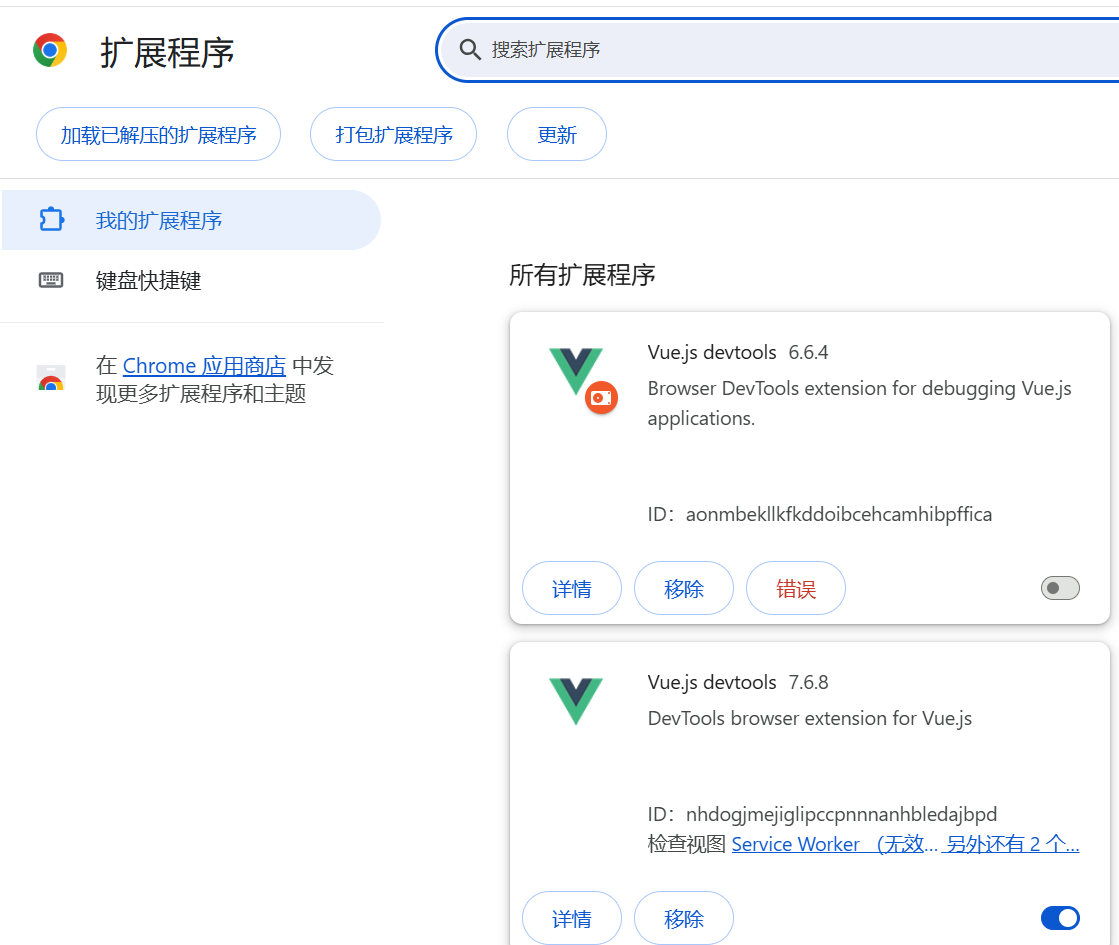Image resolution: width=1119 pixels, height=945 pixels.
Task: Click version number 6.6.4
Action: (808, 352)
